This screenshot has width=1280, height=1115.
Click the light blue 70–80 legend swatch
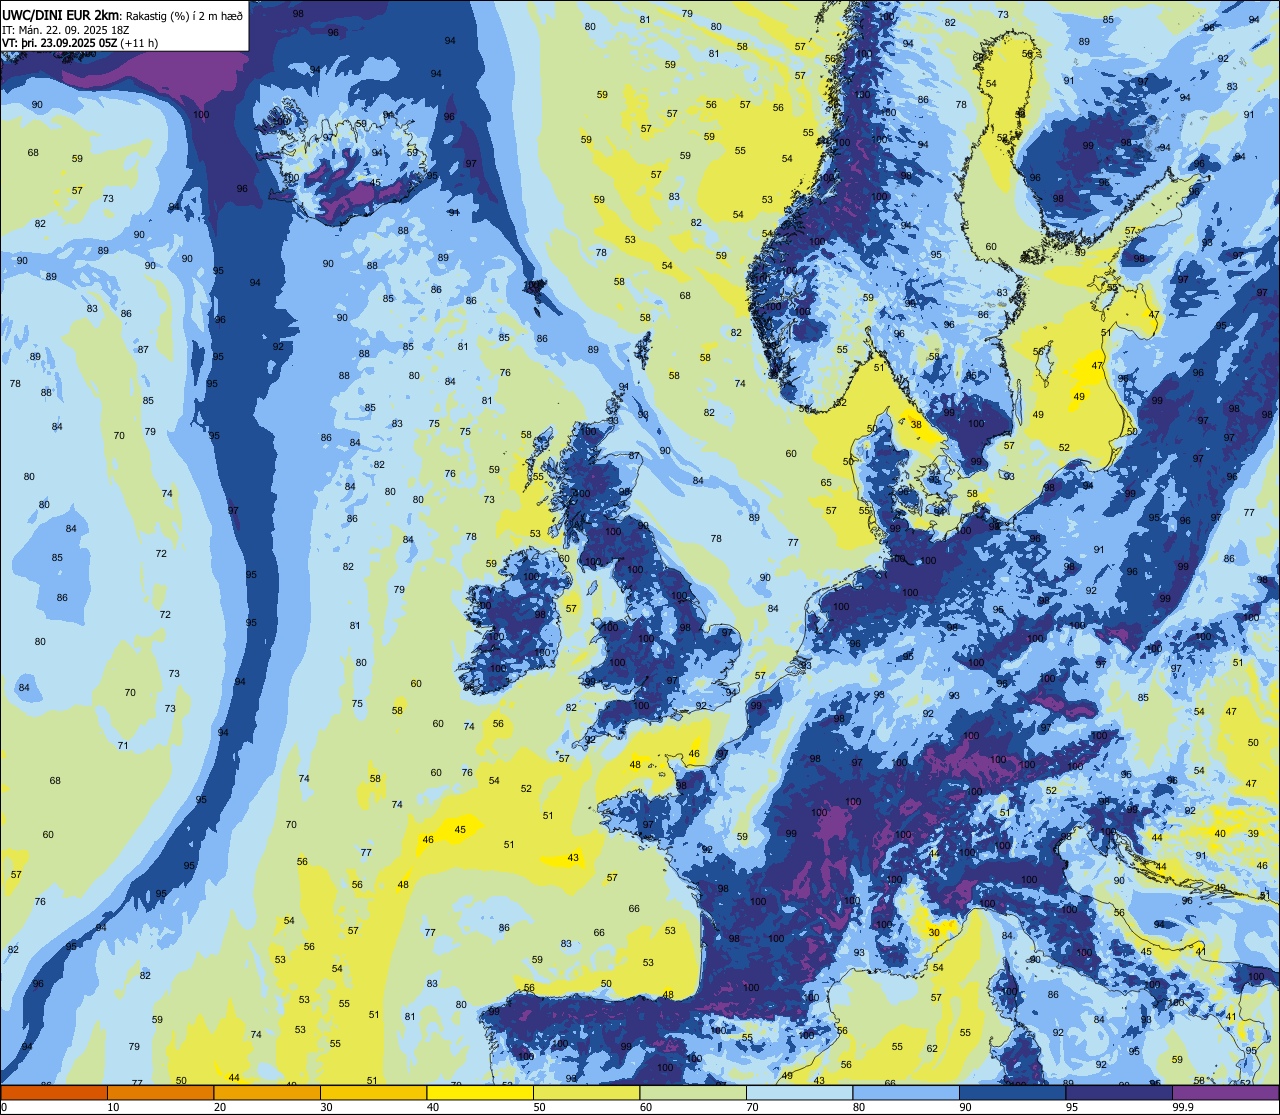click(799, 1093)
